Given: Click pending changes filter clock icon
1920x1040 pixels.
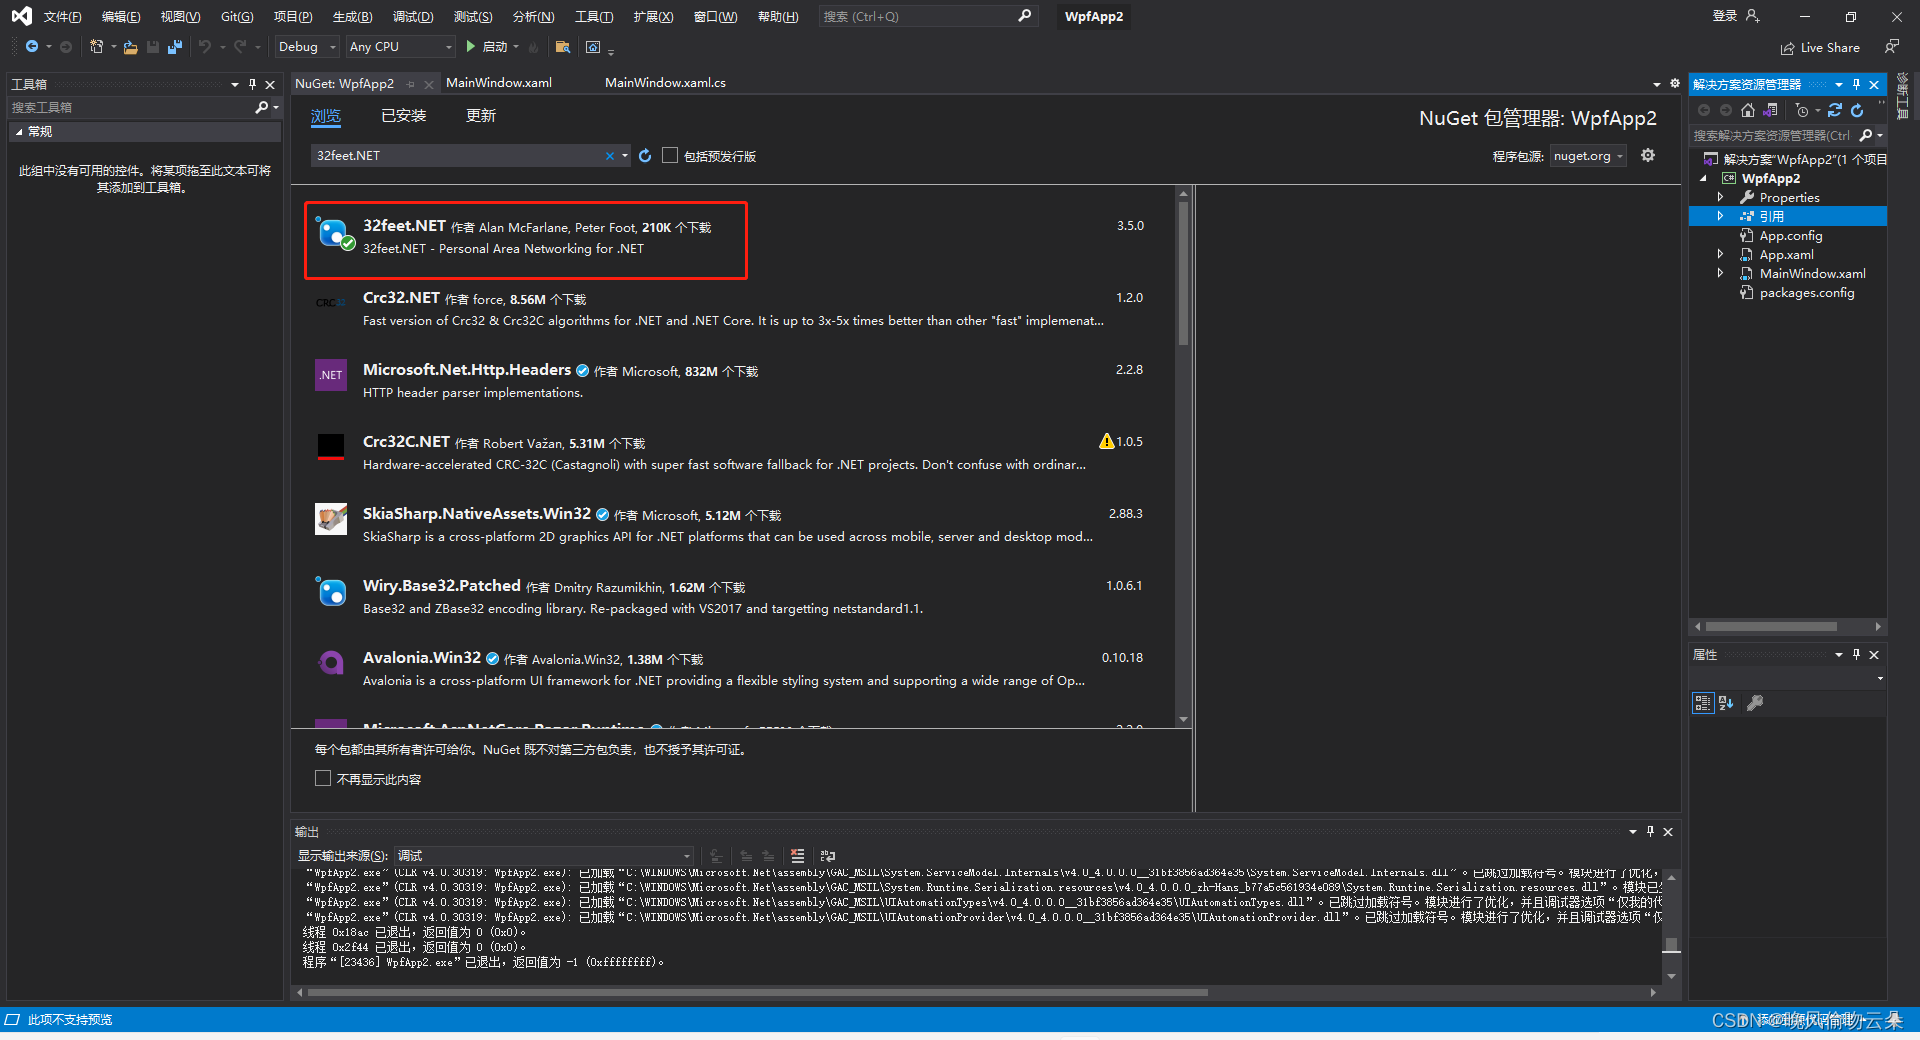Looking at the screenshot, I should (x=1802, y=111).
